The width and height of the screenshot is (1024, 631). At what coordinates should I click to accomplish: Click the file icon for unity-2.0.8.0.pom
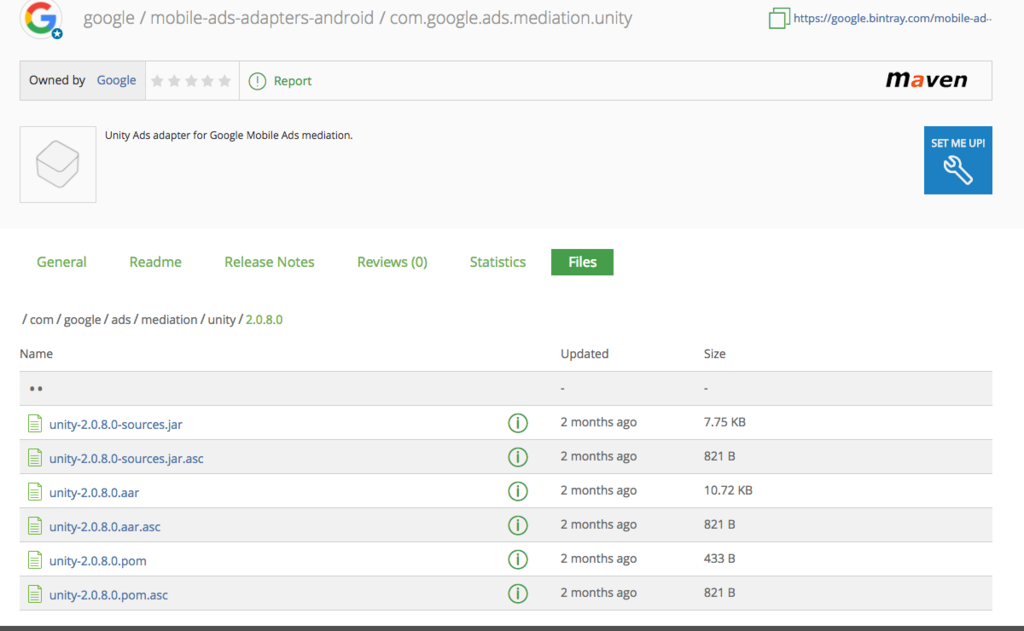point(35,560)
